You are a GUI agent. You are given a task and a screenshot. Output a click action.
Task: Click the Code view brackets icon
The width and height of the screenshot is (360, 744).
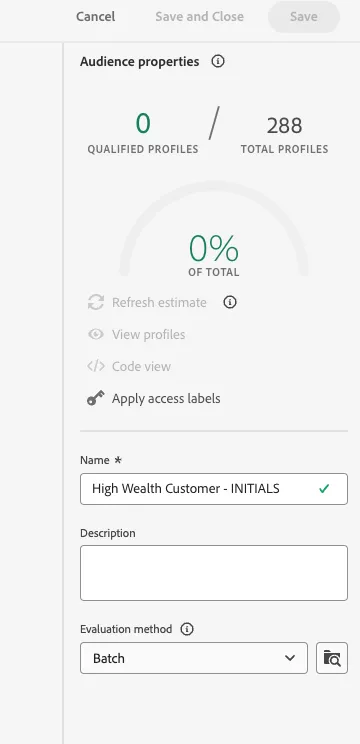click(96, 366)
